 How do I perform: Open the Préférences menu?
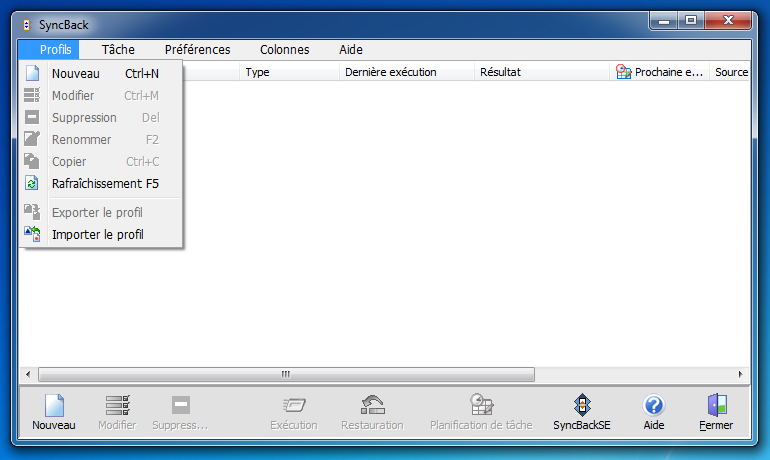coord(197,50)
